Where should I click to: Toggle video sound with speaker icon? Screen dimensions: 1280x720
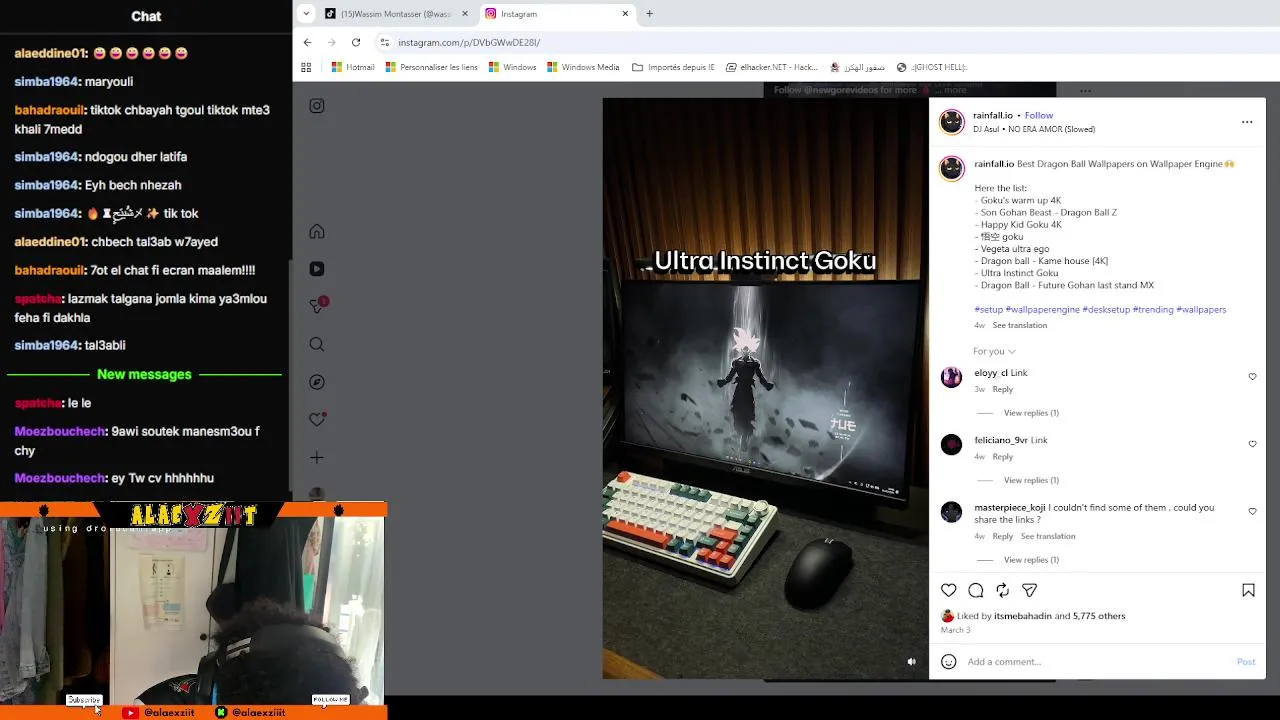911,661
